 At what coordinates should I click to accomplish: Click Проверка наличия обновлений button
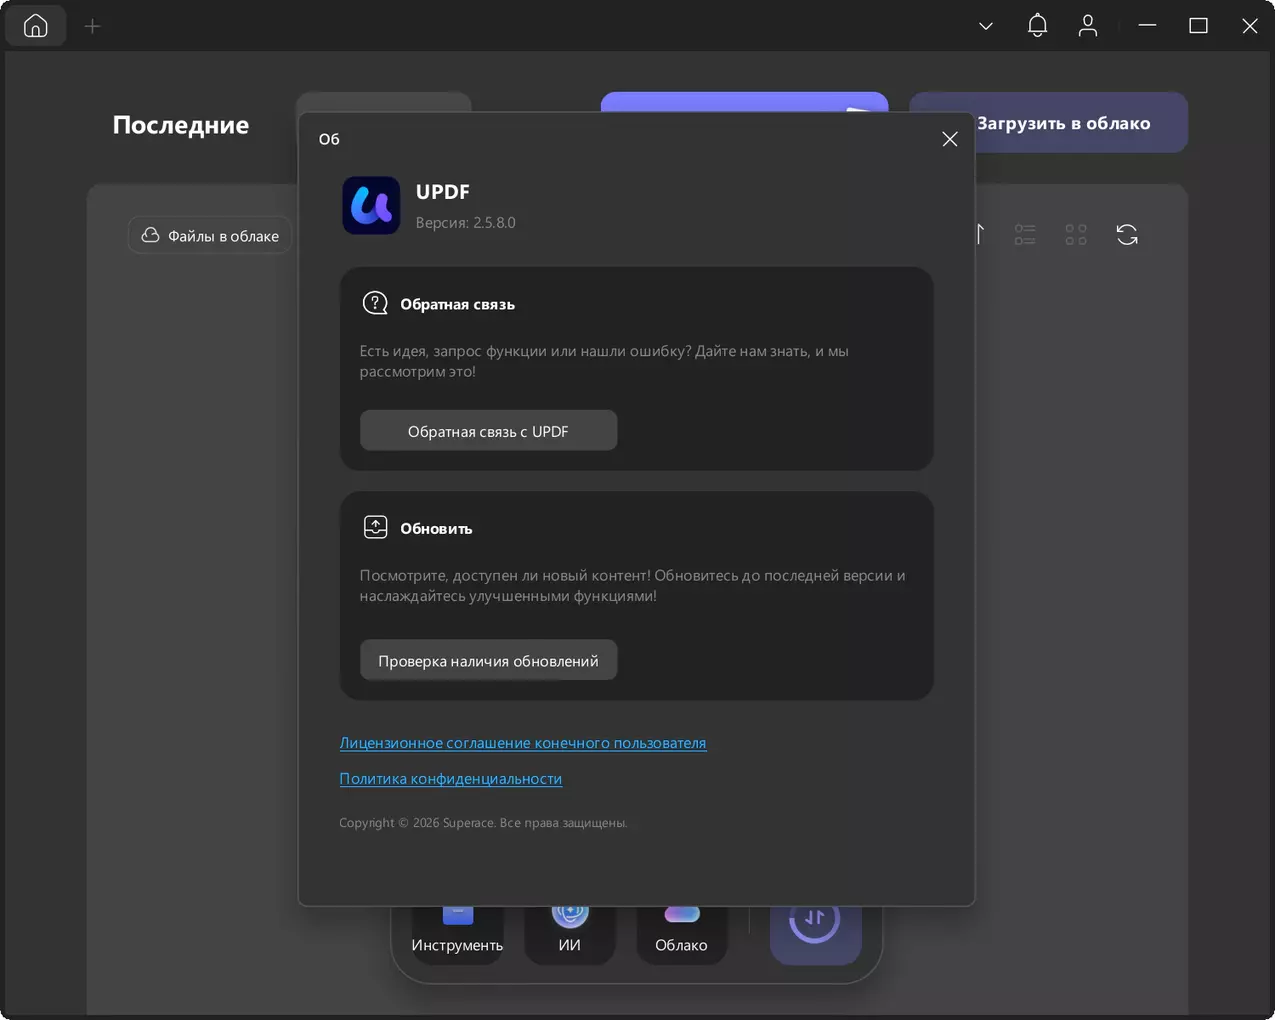pos(488,660)
